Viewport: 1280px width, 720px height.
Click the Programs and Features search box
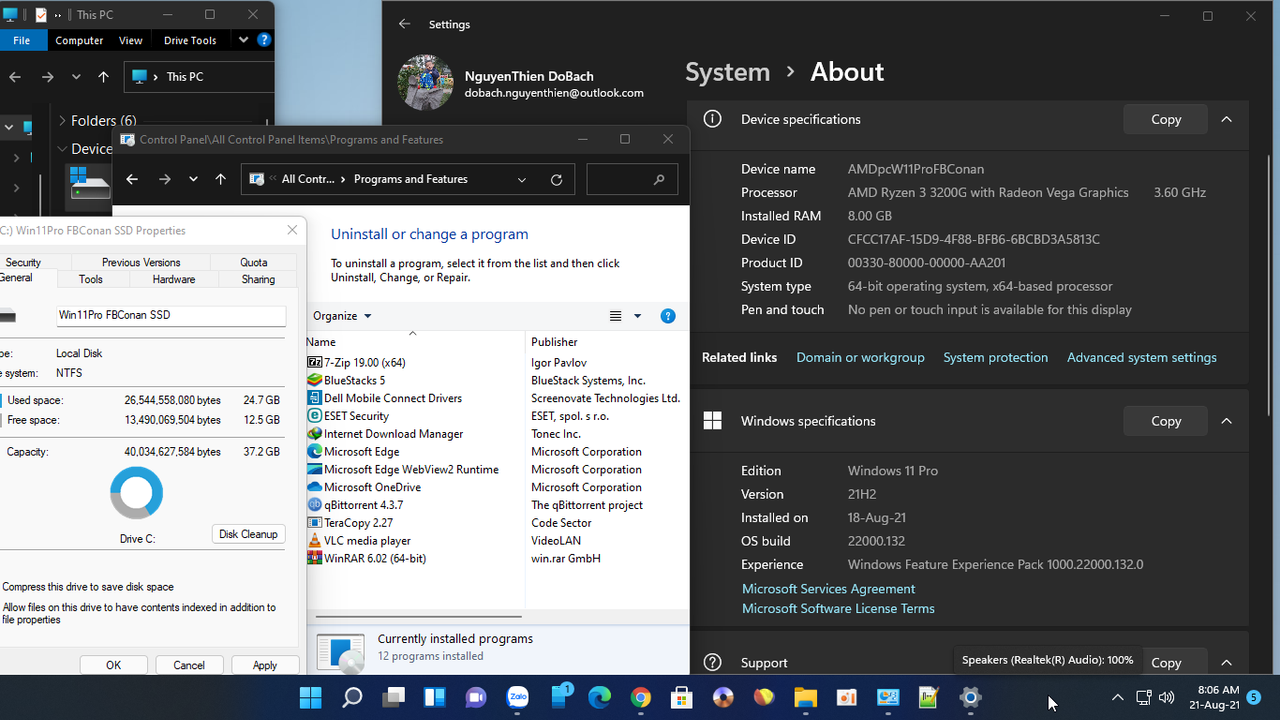click(632, 180)
